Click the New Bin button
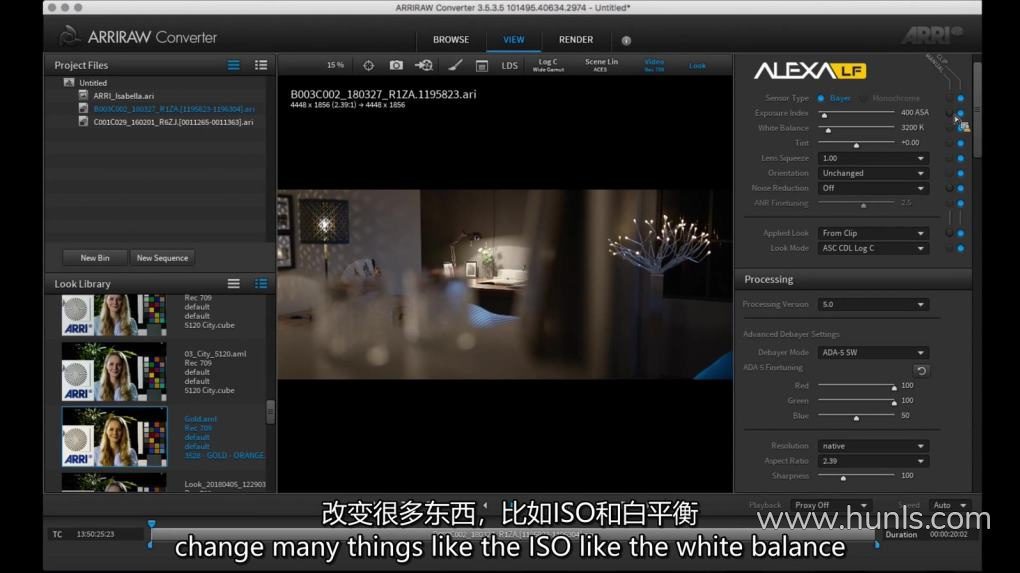Viewport: 1020px width, 573px height. click(x=95, y=258)
